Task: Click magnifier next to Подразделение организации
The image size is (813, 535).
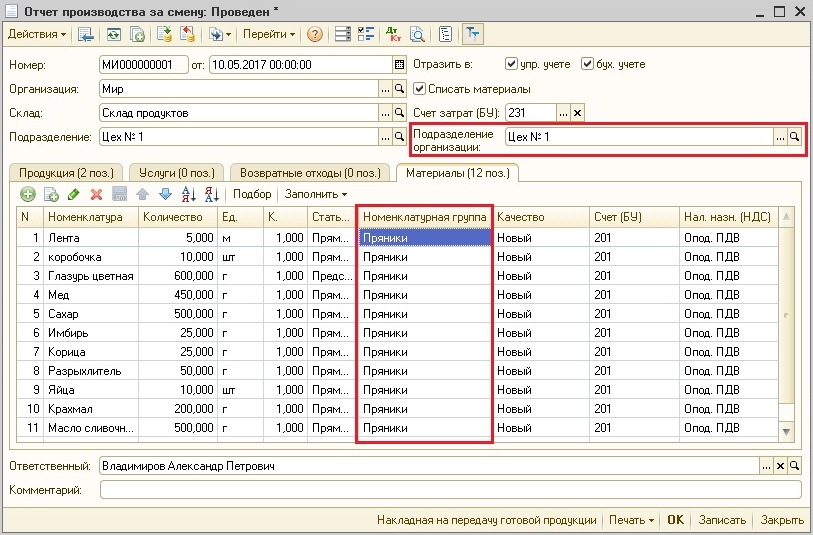Action: tap(794, 137)
